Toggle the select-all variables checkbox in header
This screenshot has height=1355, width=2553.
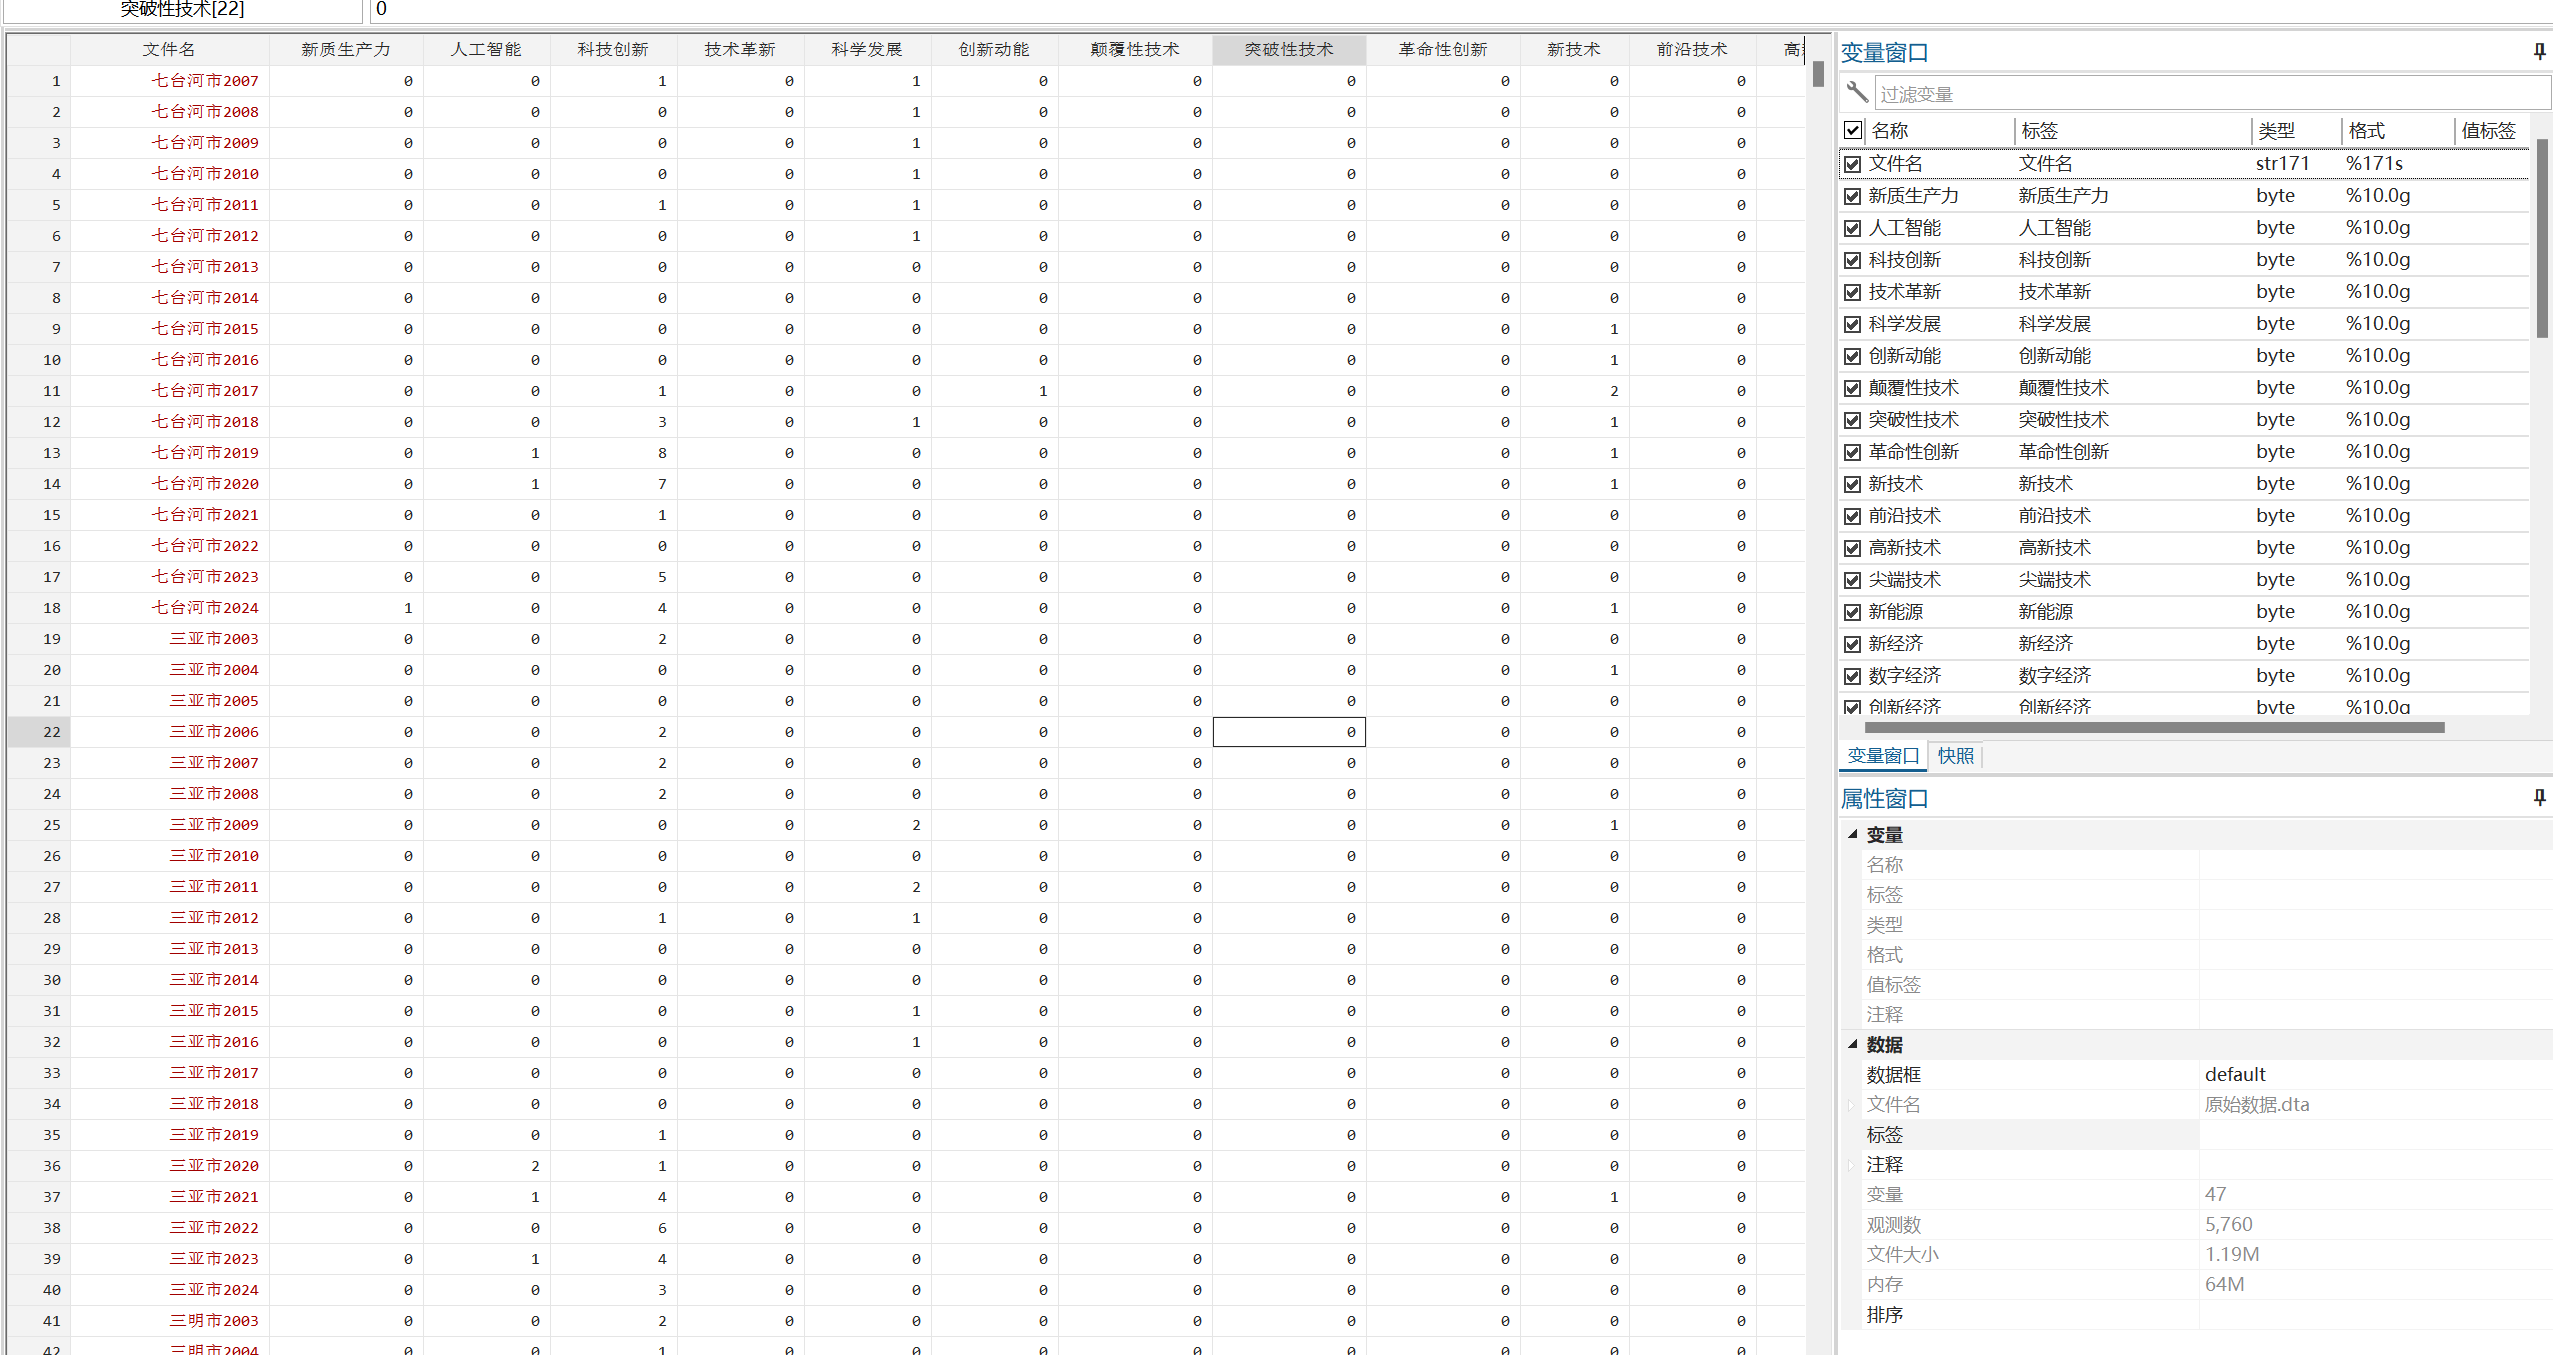coord(1853,130)
